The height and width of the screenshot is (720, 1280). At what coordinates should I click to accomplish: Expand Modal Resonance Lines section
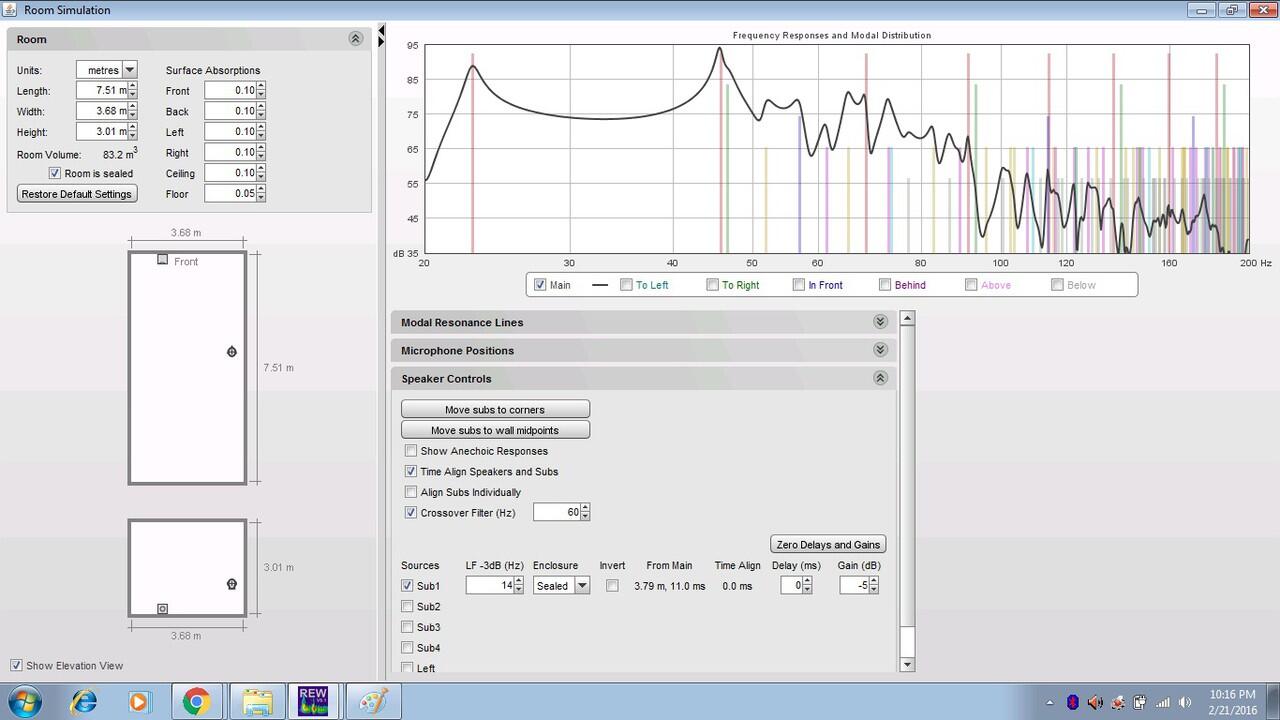[x=880, y=322]
